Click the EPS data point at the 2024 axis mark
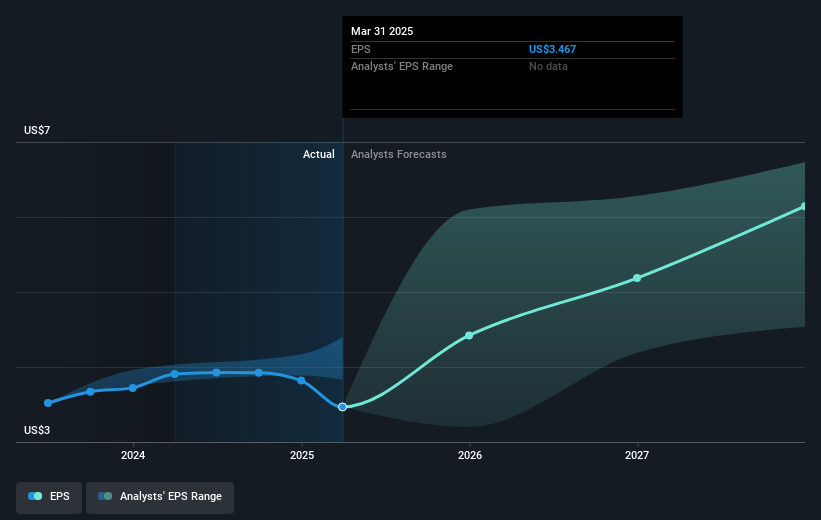The height and width of the screenshot is (520, 821). click(x=132, y=388)
